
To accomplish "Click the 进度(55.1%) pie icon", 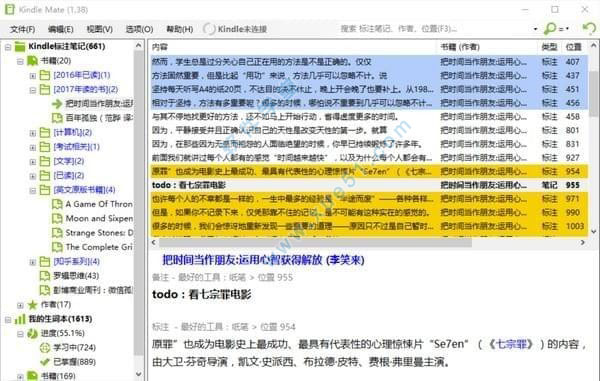I will 32,333.
